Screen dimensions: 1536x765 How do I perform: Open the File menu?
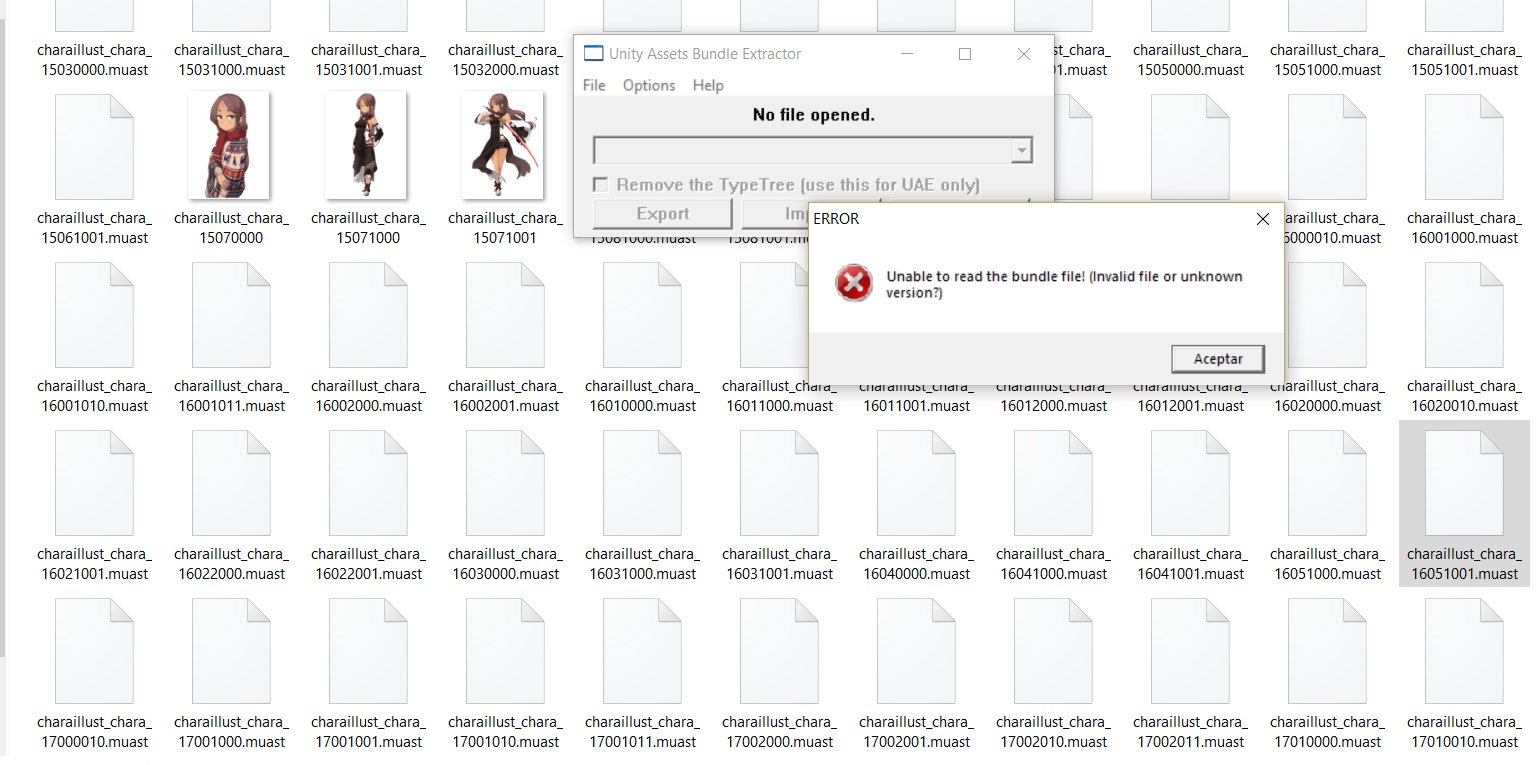coord(593,85)
